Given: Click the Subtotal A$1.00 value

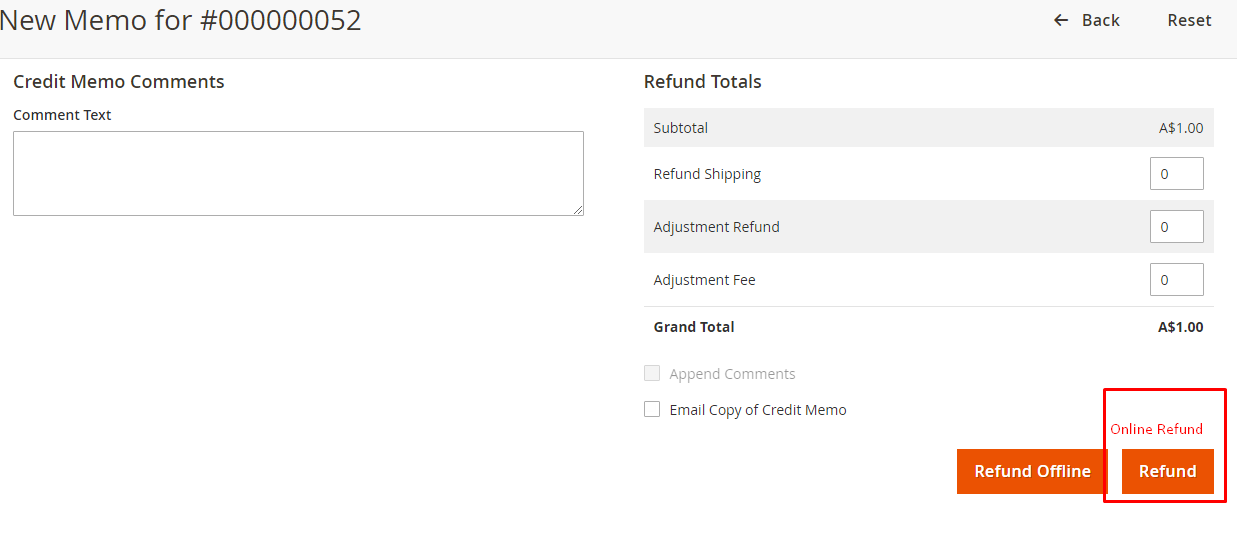Looking at the screenshot, I should [1181, 128].
